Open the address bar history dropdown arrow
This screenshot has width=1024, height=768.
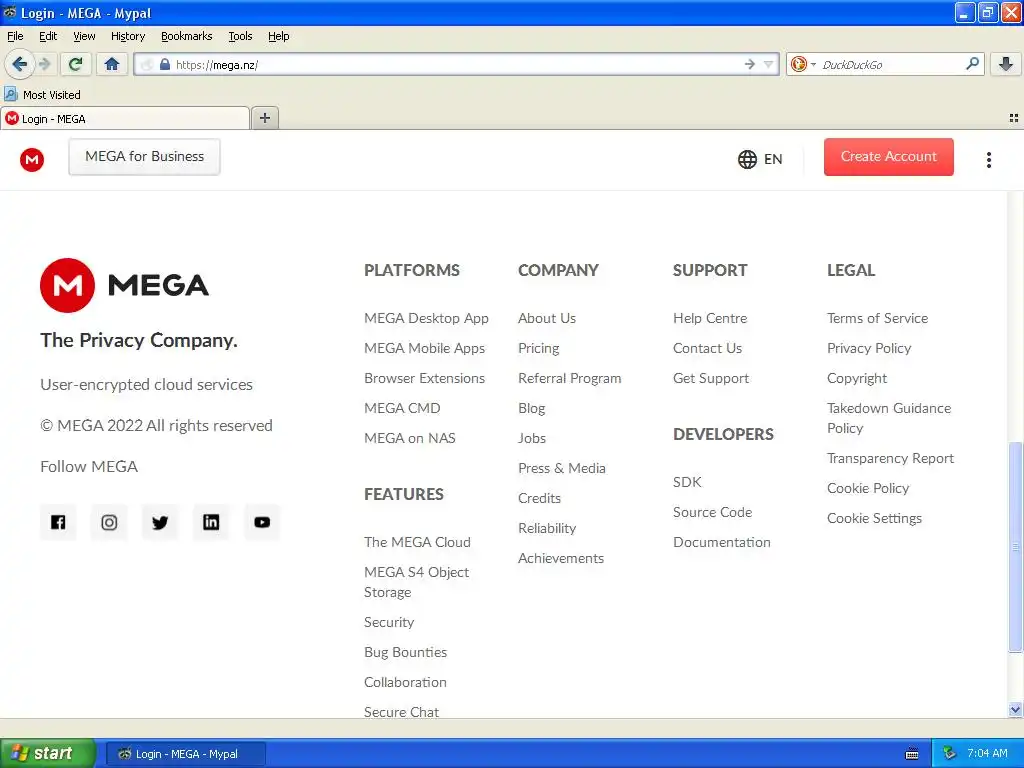(x=769, y=64)
